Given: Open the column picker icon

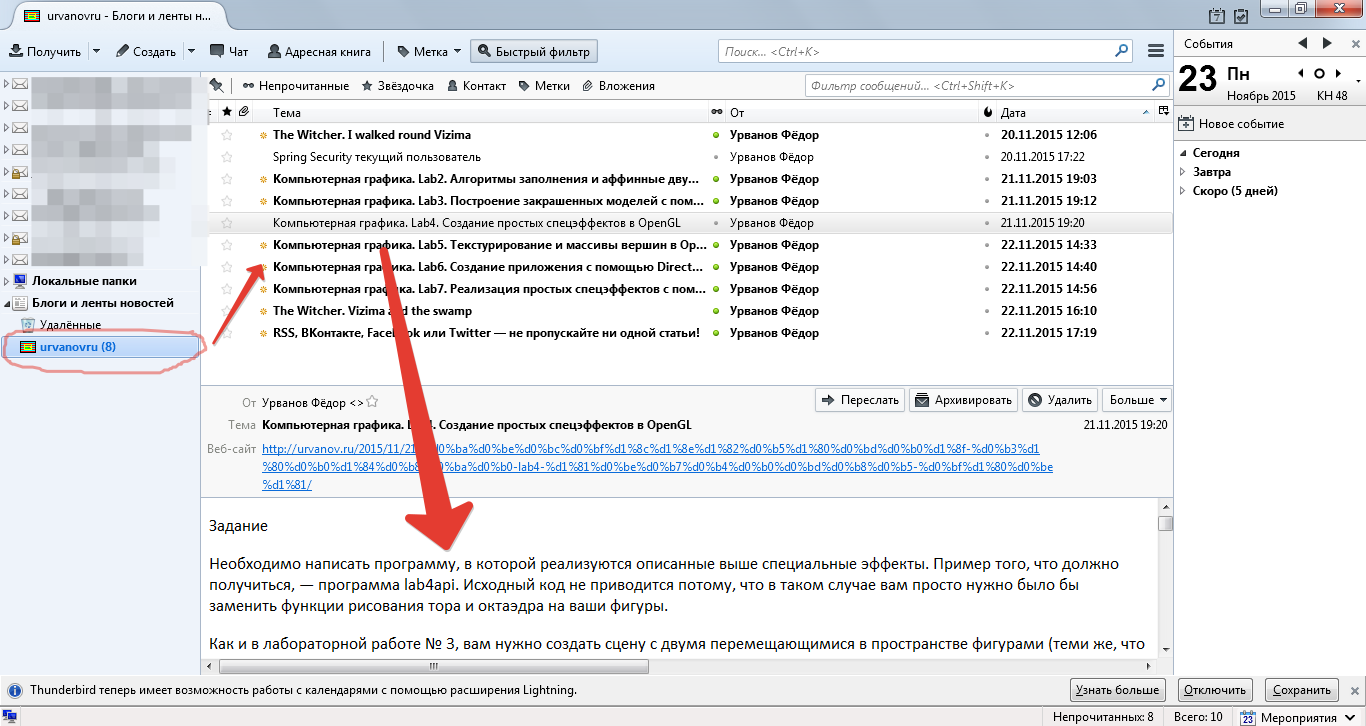Looking at the screenshot, I should tap(1163, 112).
